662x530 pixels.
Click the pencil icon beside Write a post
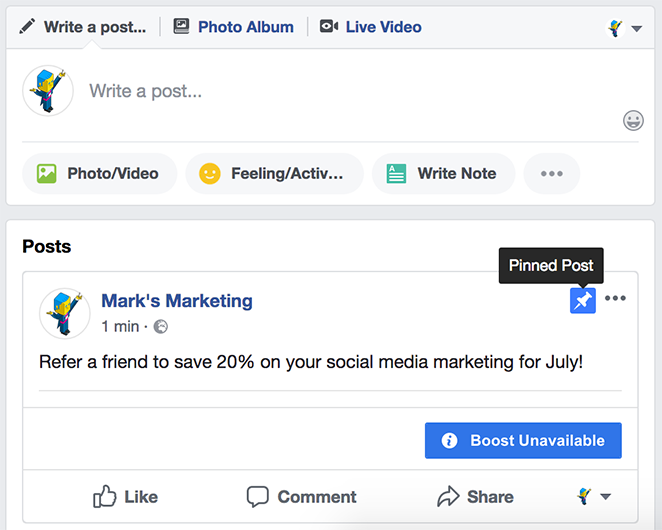coord(27,27)
